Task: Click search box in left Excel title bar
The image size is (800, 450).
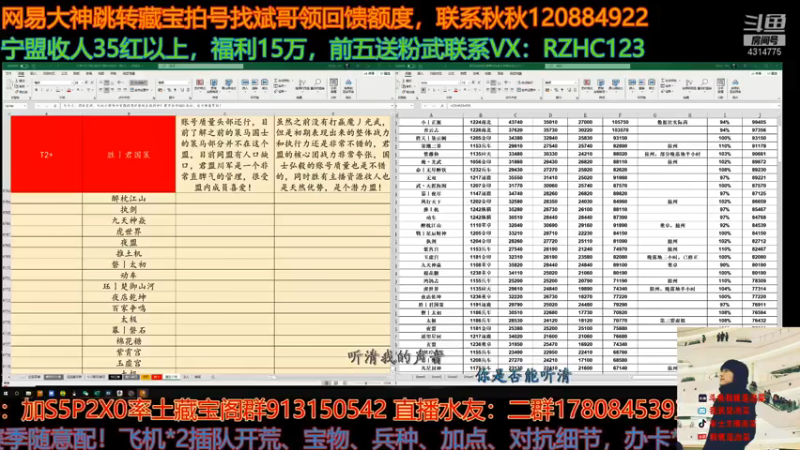Action: coord(201,66)
